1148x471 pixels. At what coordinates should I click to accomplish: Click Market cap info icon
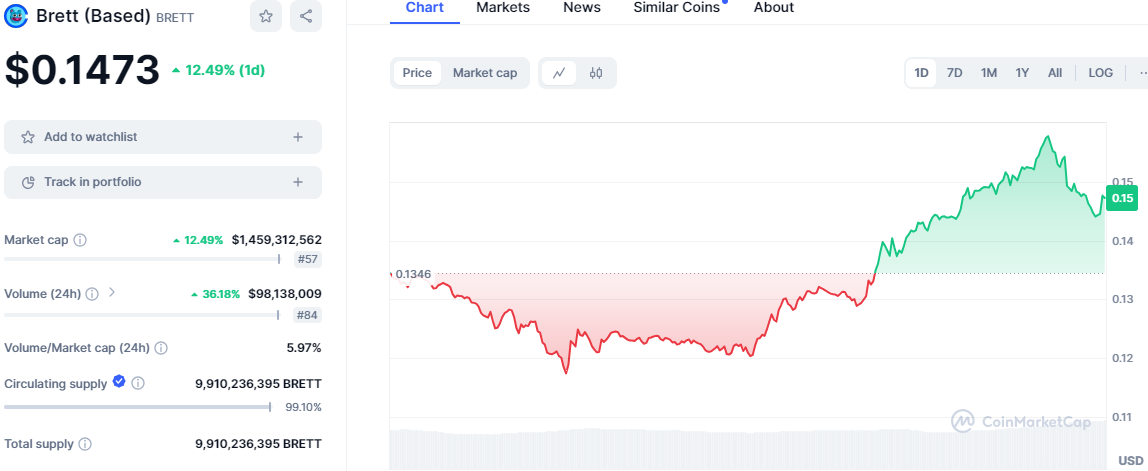(80, 240)
